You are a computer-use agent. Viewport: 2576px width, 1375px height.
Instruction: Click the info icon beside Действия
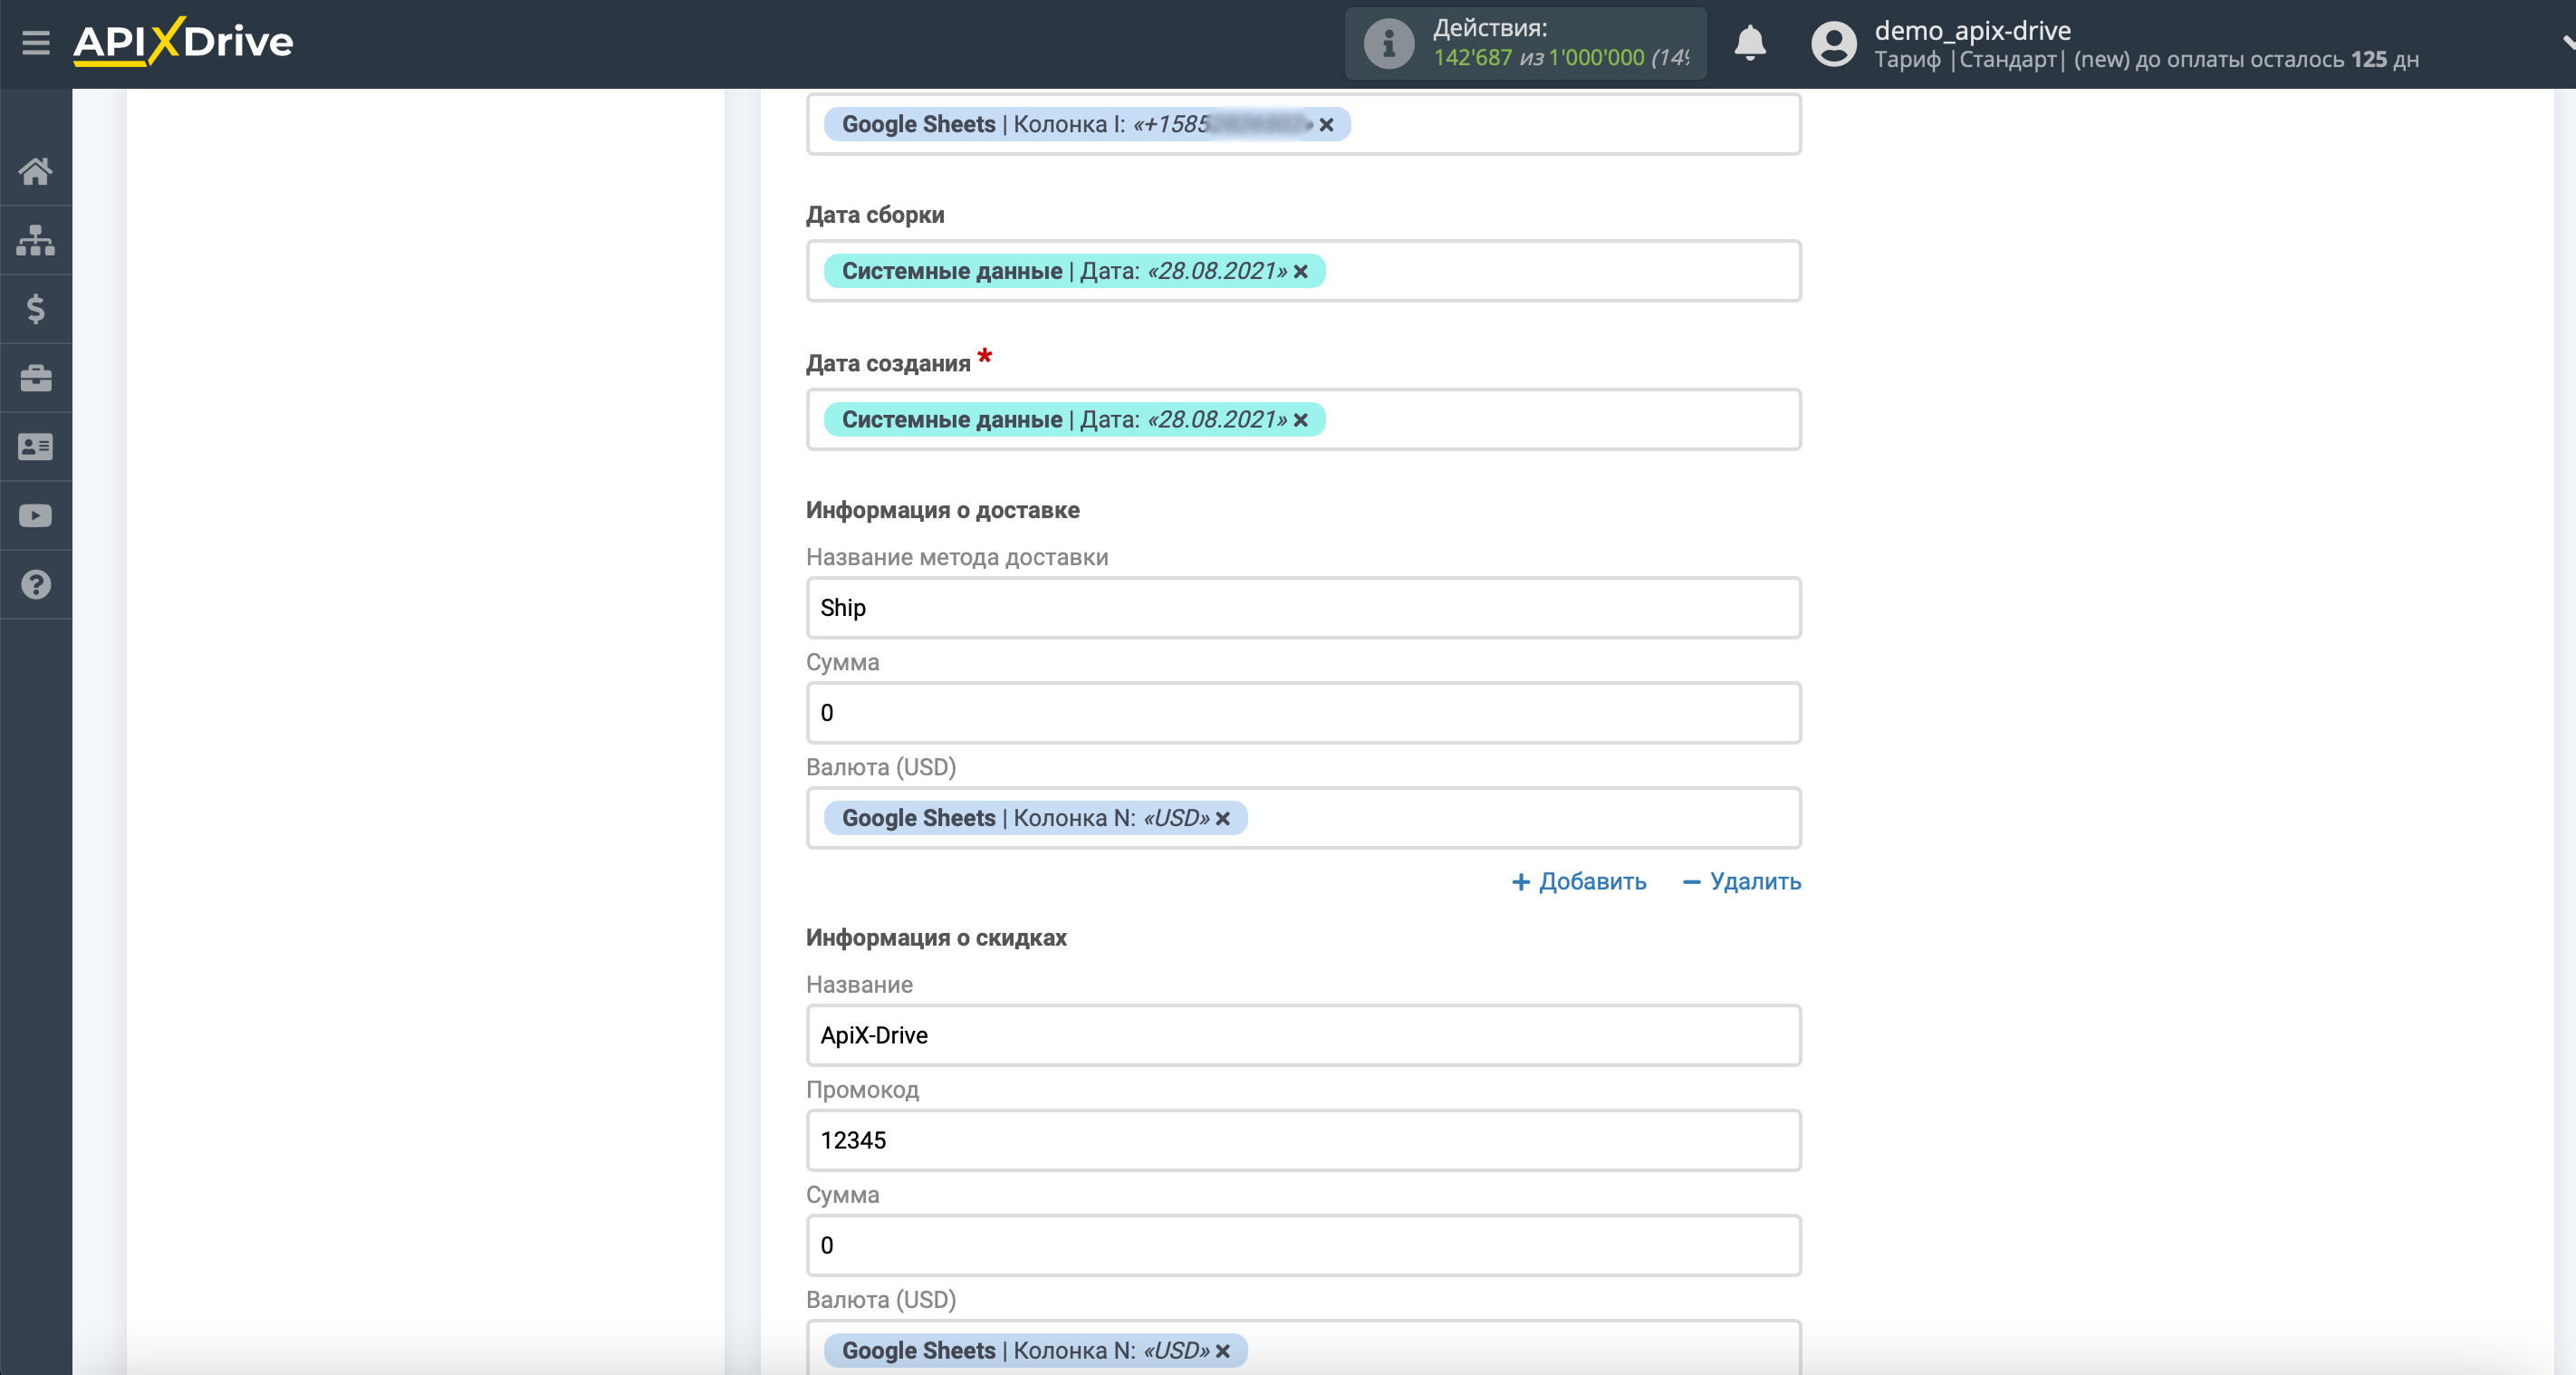(x=1388, y=43)
